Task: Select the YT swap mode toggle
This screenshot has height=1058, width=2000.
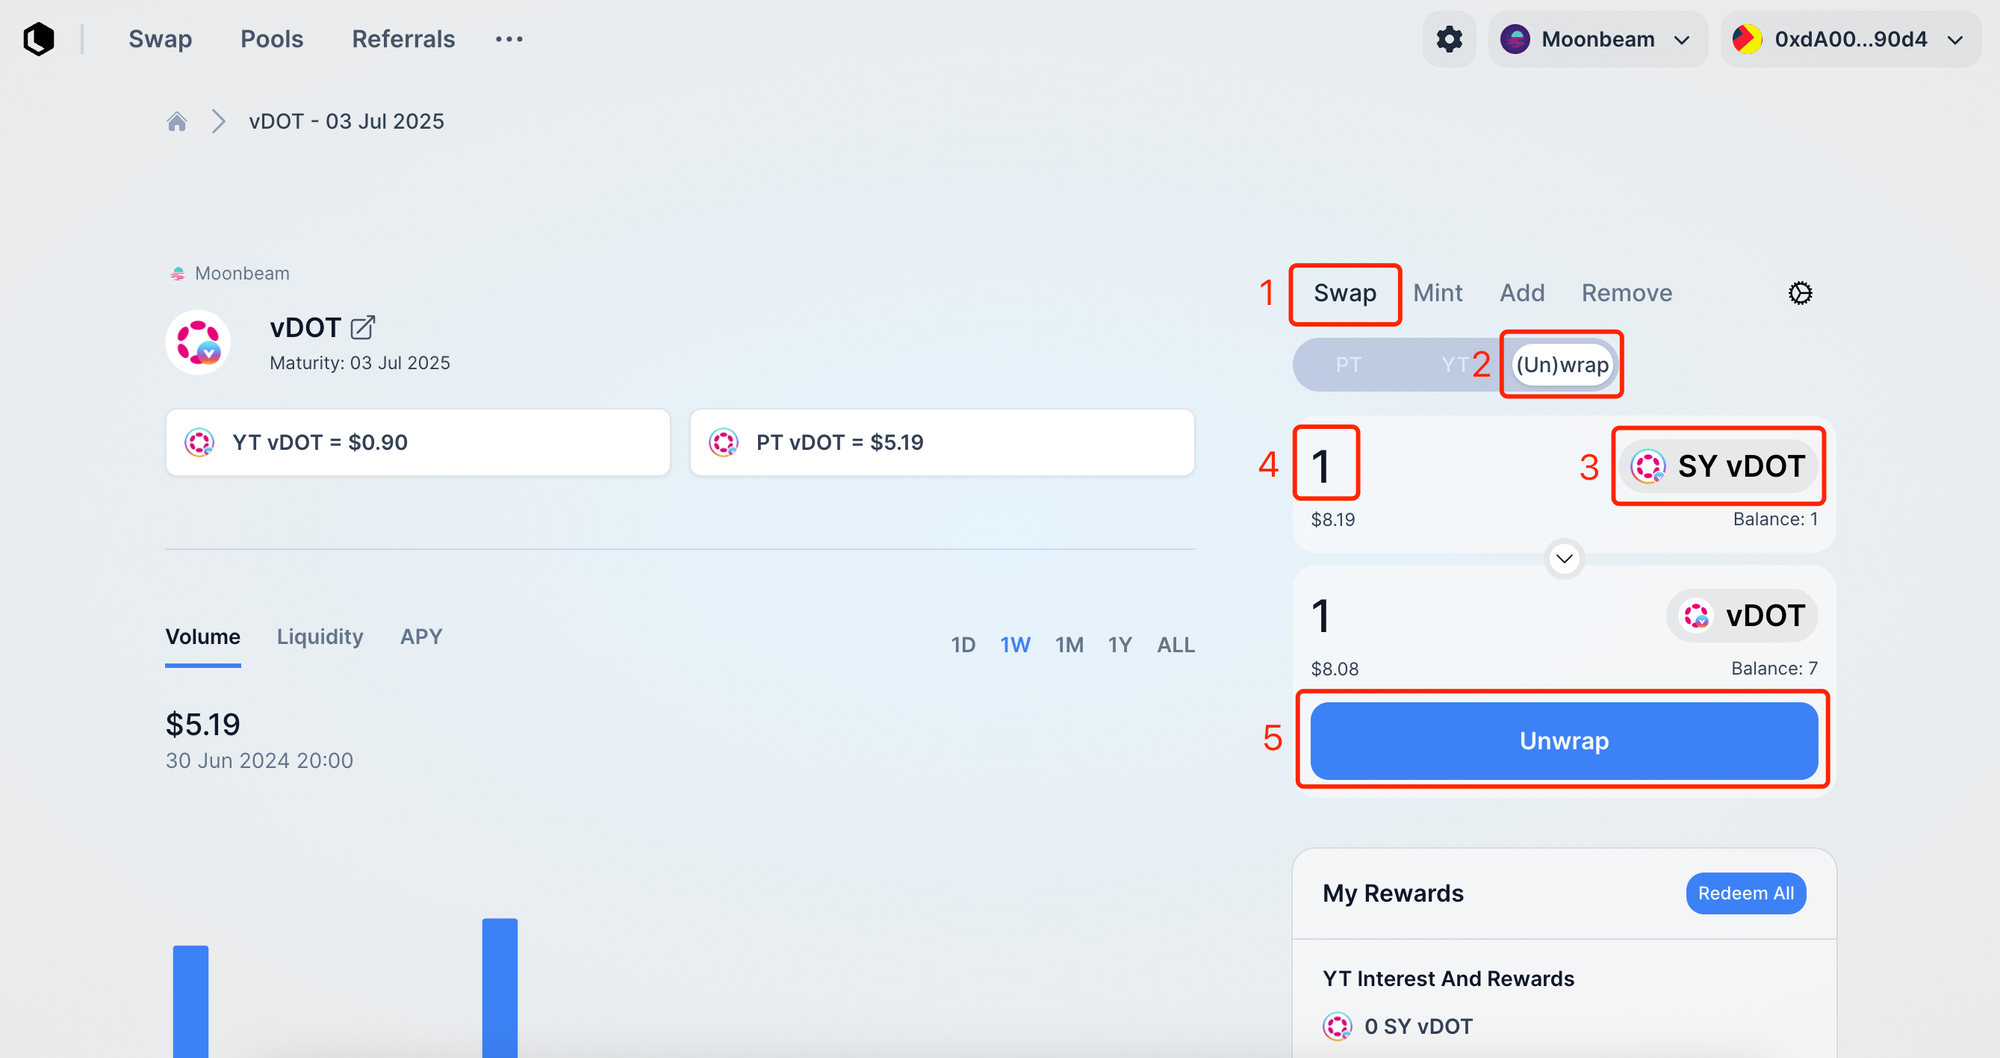Action: coord(1455,365)
